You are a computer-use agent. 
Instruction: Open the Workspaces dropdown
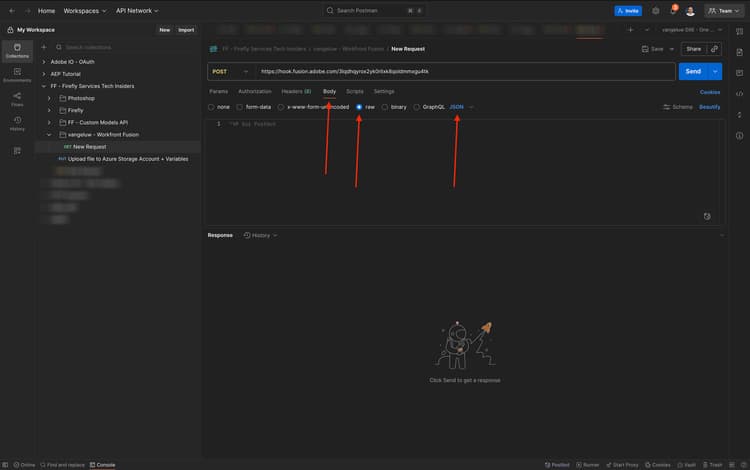coord(85,11)
